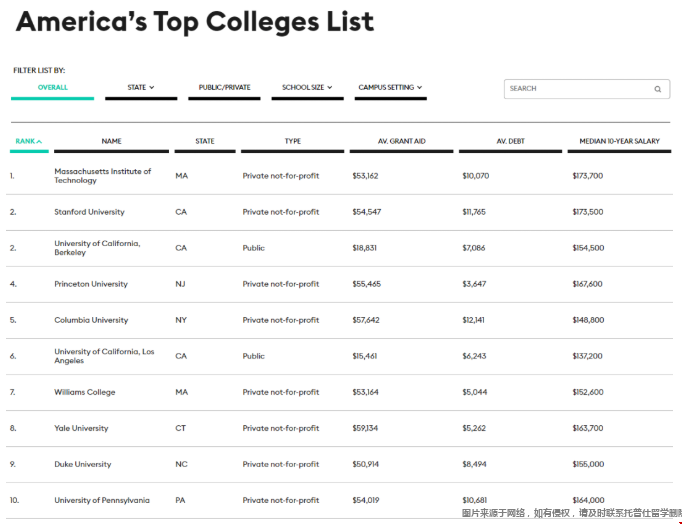
Task: Open University of California, Berkeley link
Action: [97, 248]
